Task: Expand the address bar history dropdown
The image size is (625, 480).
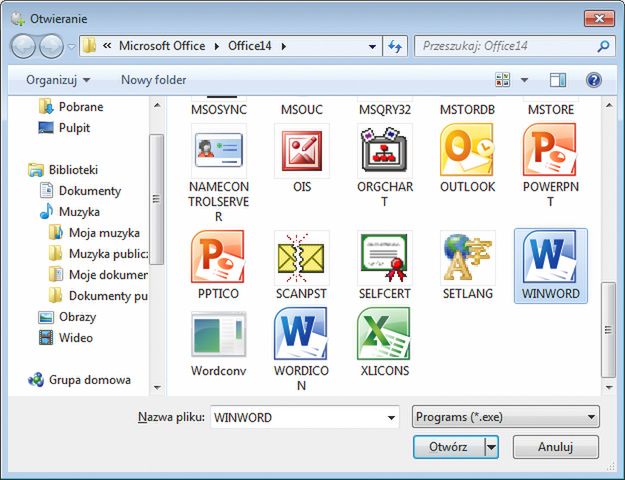Action: click(372, 46)
